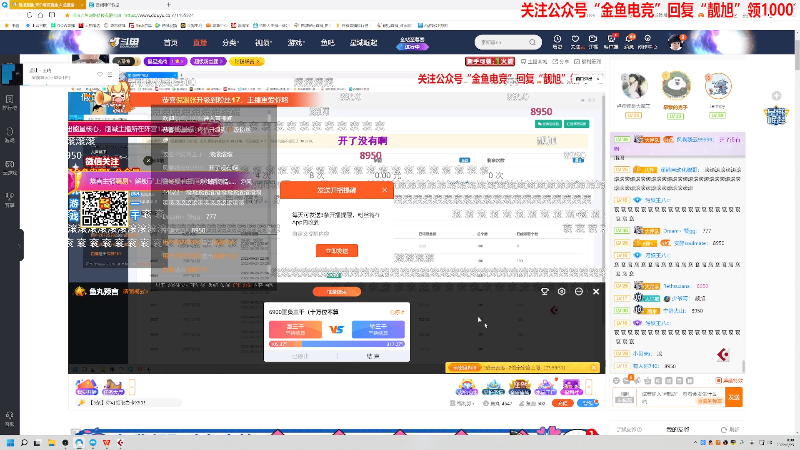Click the plus icon beside rankings
Screen dimensions: 800x450
(x=776, y=96)
